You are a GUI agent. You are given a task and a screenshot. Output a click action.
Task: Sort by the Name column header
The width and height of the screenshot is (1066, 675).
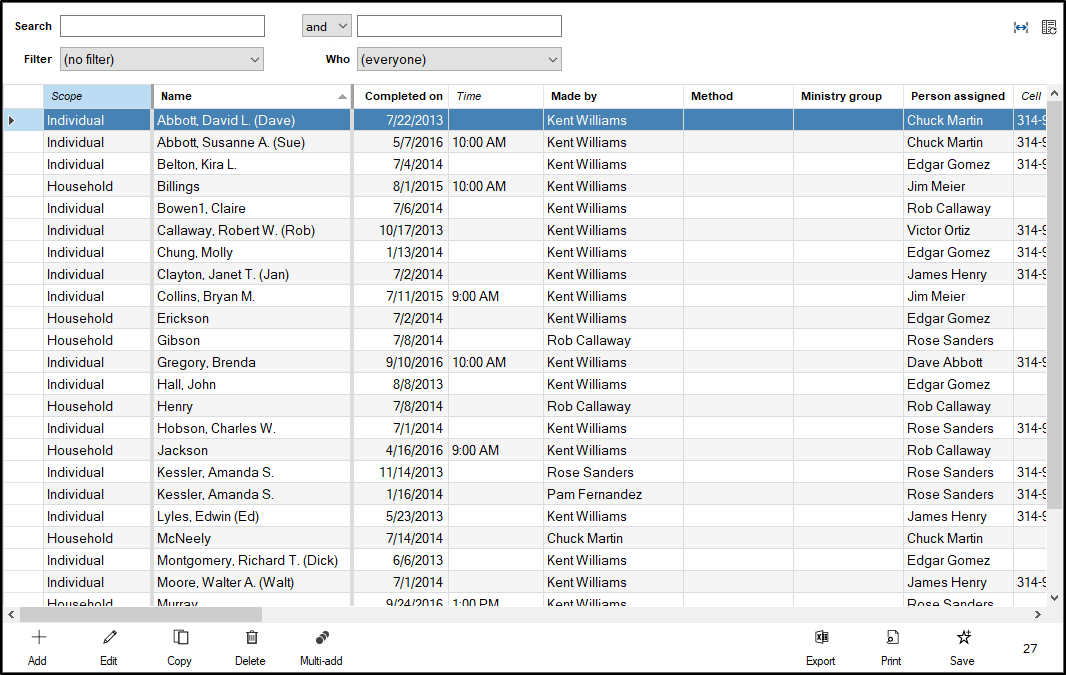point(250,97)
